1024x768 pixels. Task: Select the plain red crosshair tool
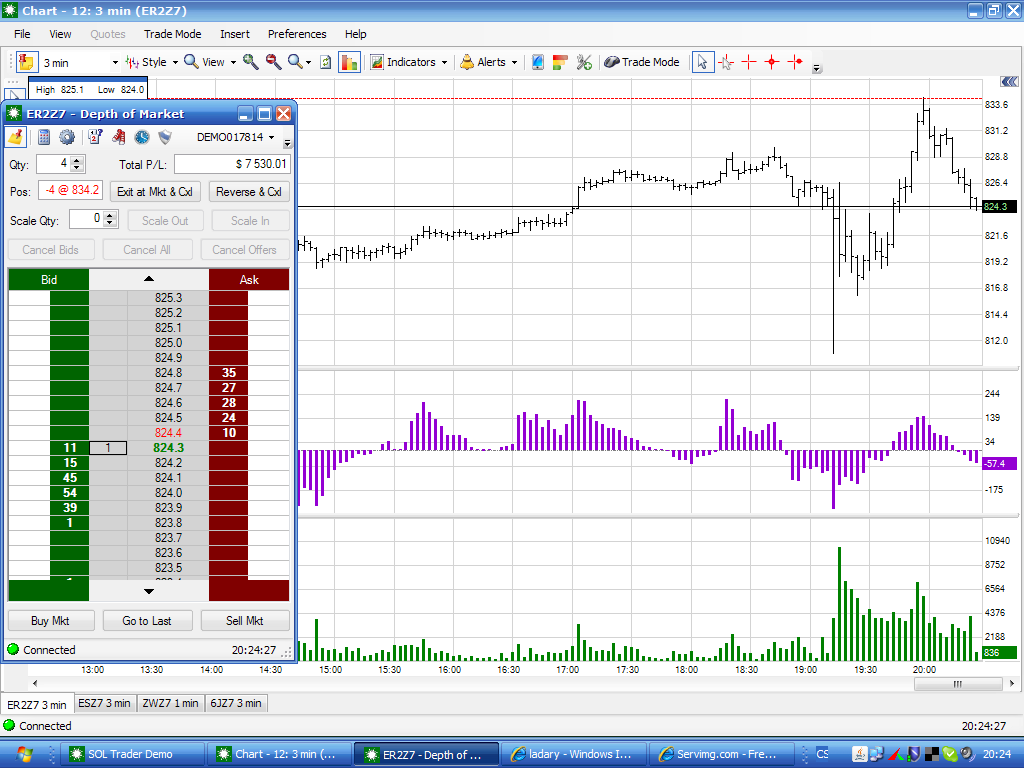pyautogui.click(x=748, y=62)
